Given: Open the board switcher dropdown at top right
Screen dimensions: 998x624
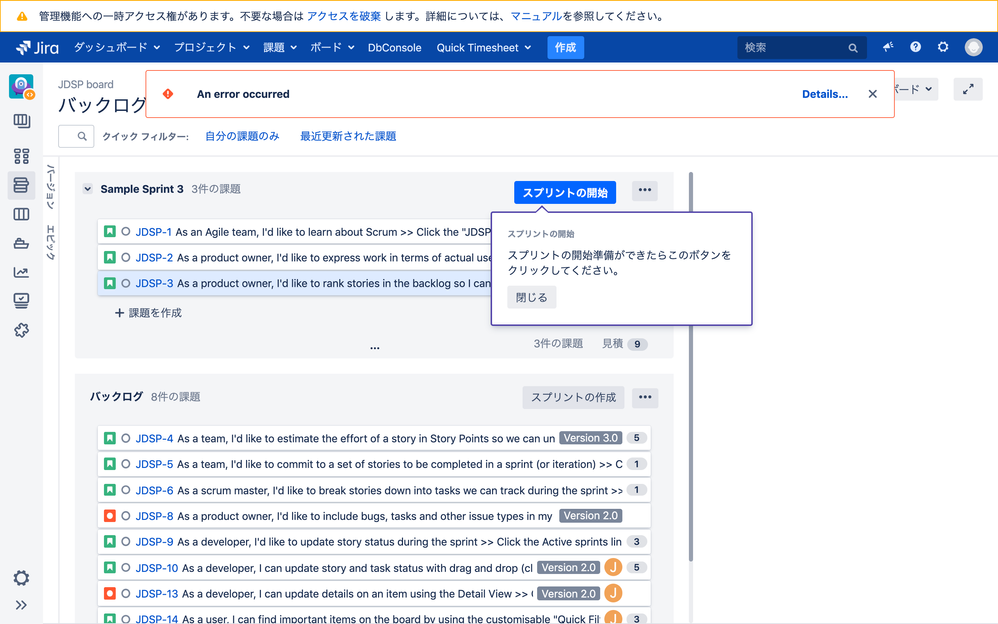Looking at the screenshot, I should pos(915,89).
